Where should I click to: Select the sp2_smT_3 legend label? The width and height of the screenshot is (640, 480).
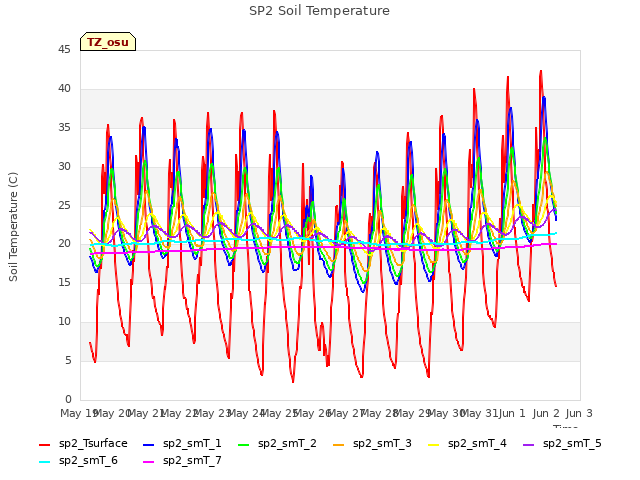pyautogui.click(x=382, y=444)
